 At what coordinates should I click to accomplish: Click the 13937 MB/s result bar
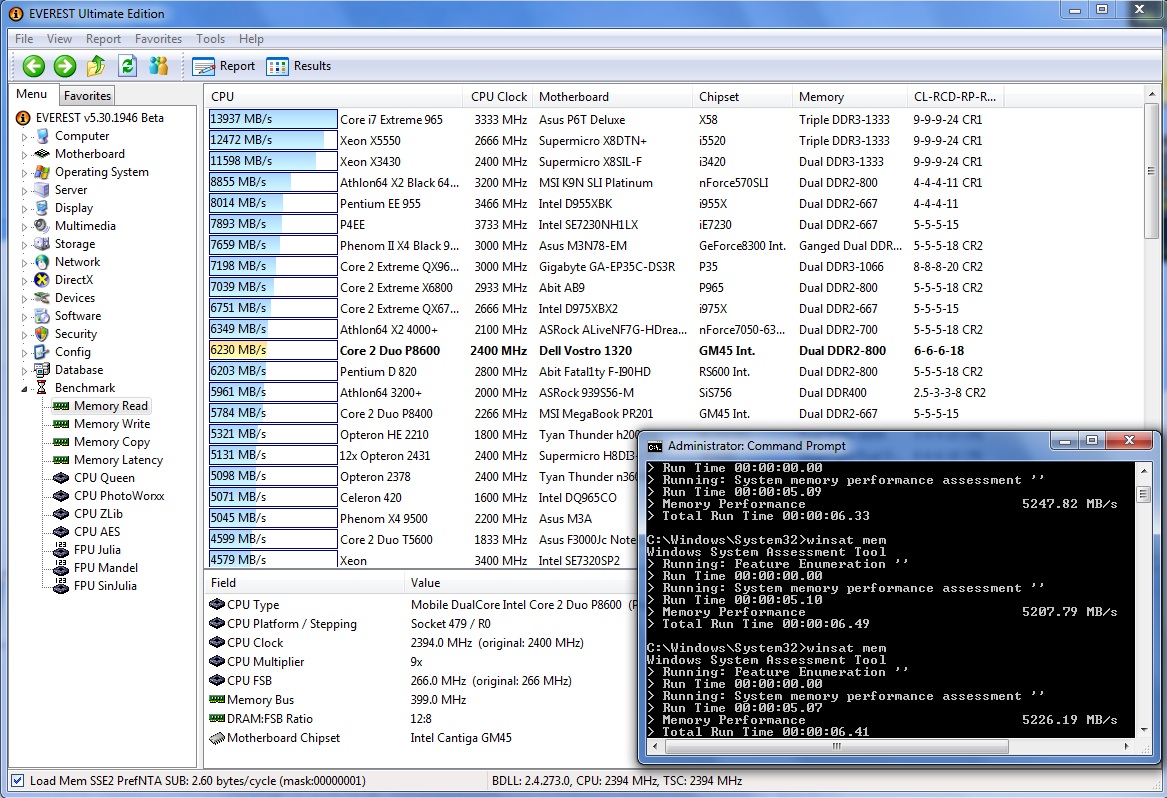click(x=273, y=119)
